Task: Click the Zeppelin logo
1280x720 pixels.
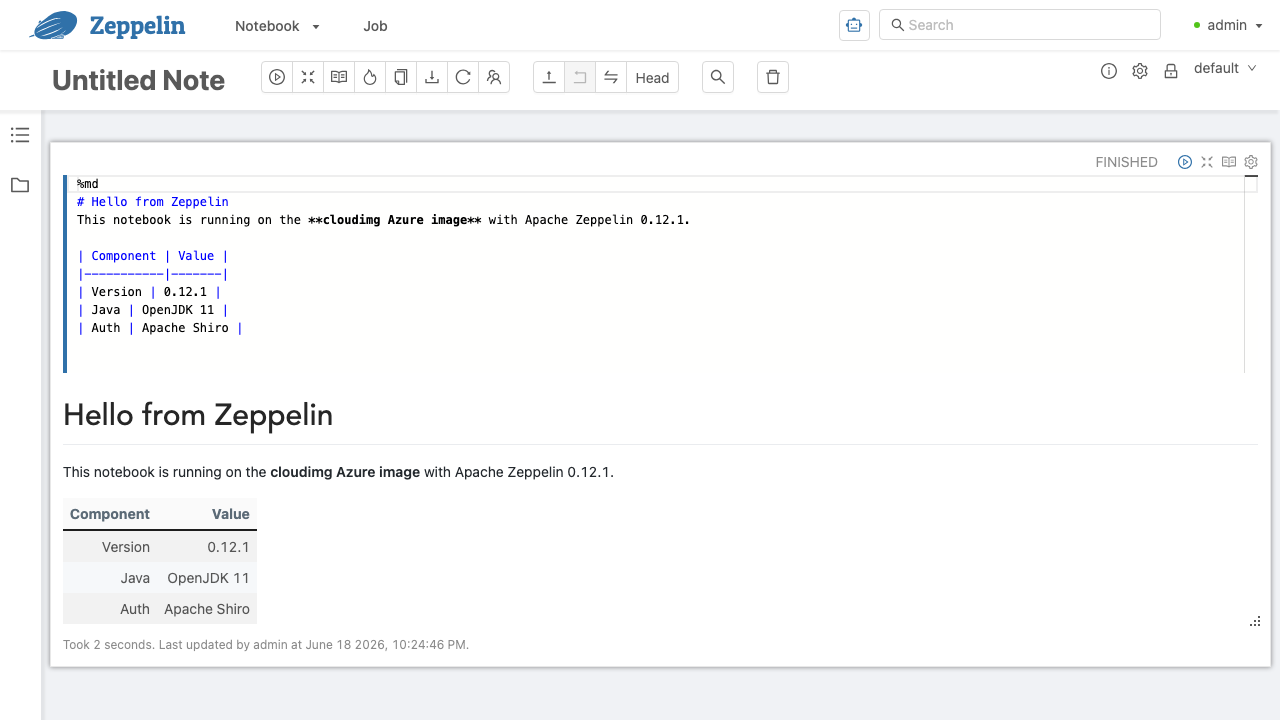Action: pyautogui.click(x=107, y=25)
